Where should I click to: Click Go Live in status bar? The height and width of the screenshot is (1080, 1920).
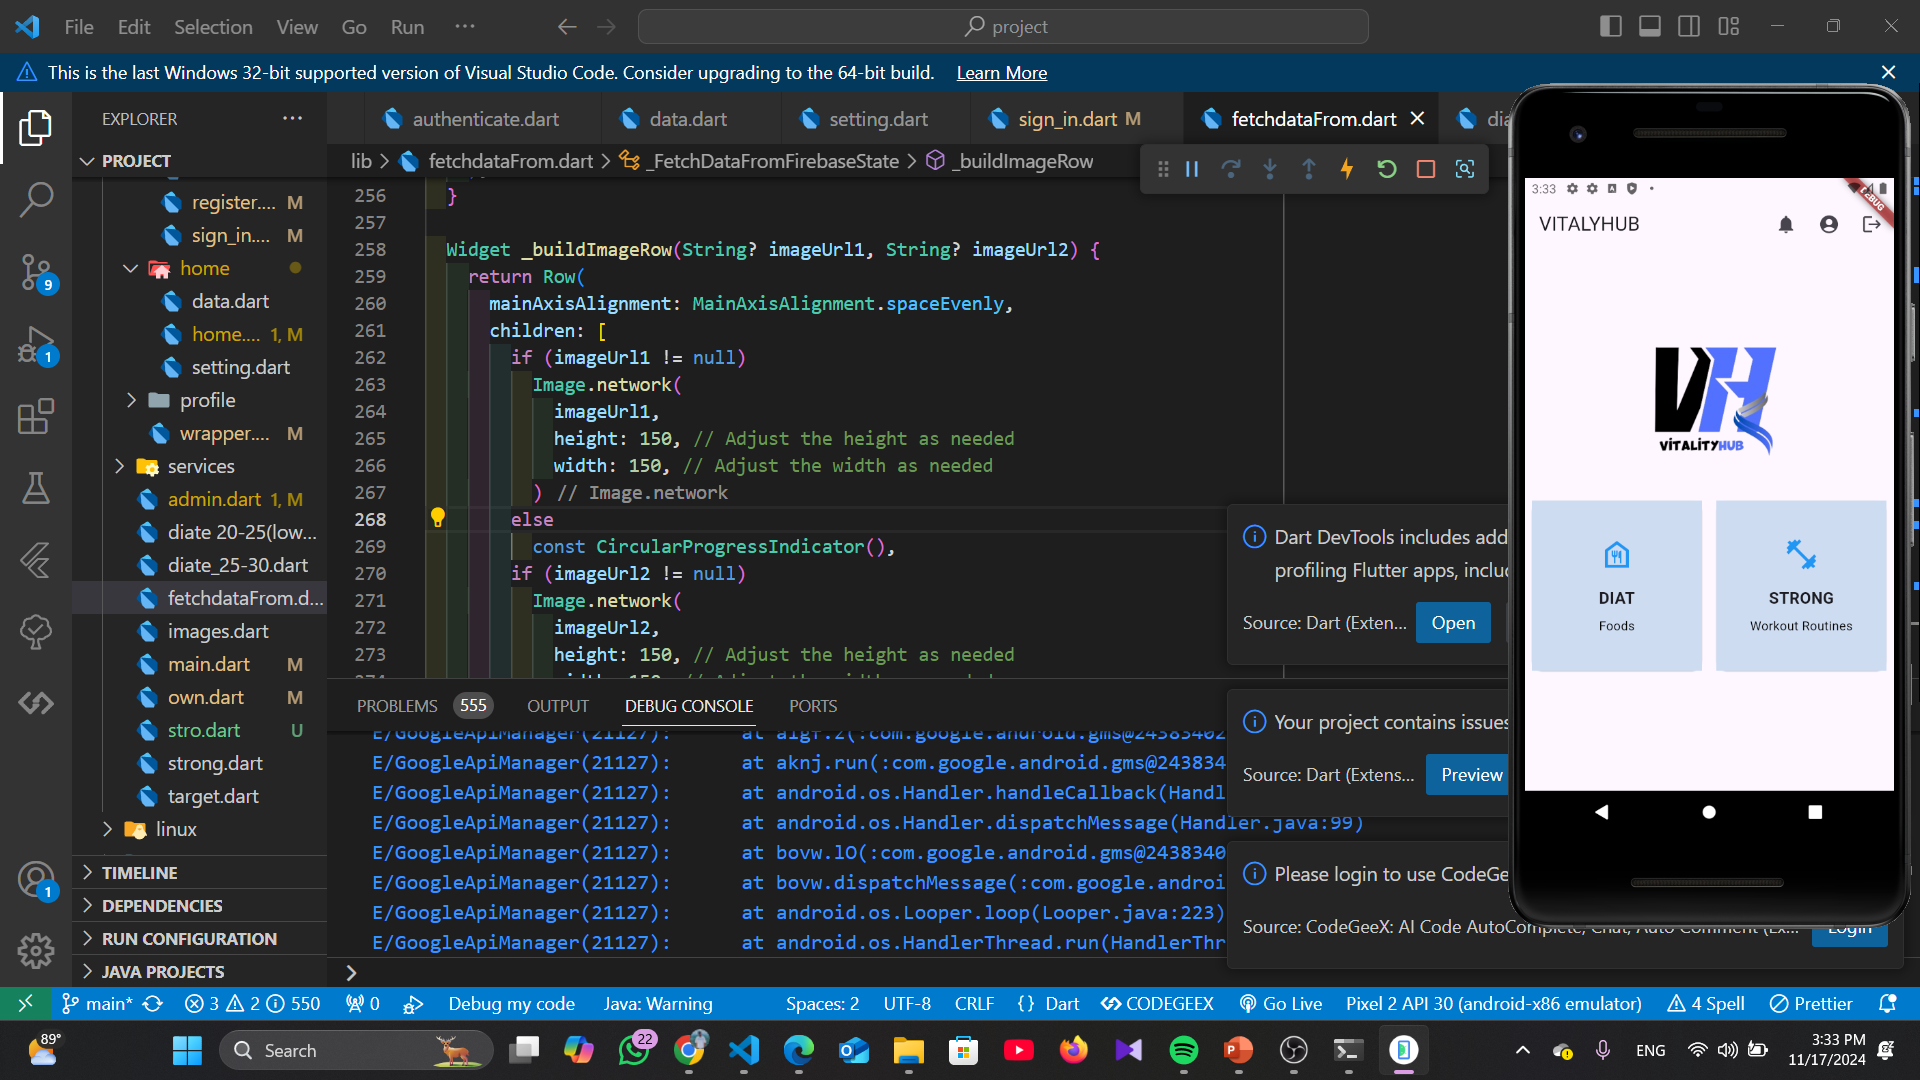pyautogui.click(x=1280, y=1004)
